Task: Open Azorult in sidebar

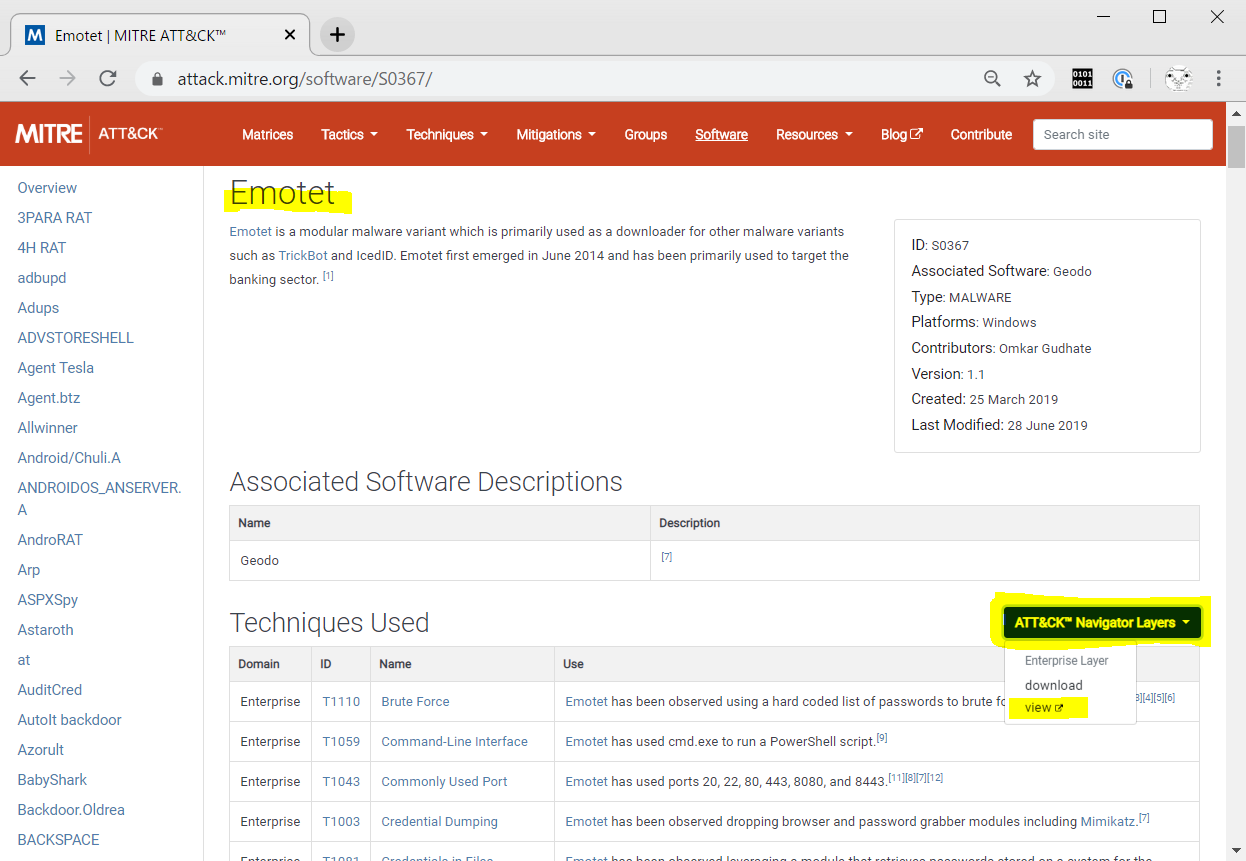Action: [41, 750]
